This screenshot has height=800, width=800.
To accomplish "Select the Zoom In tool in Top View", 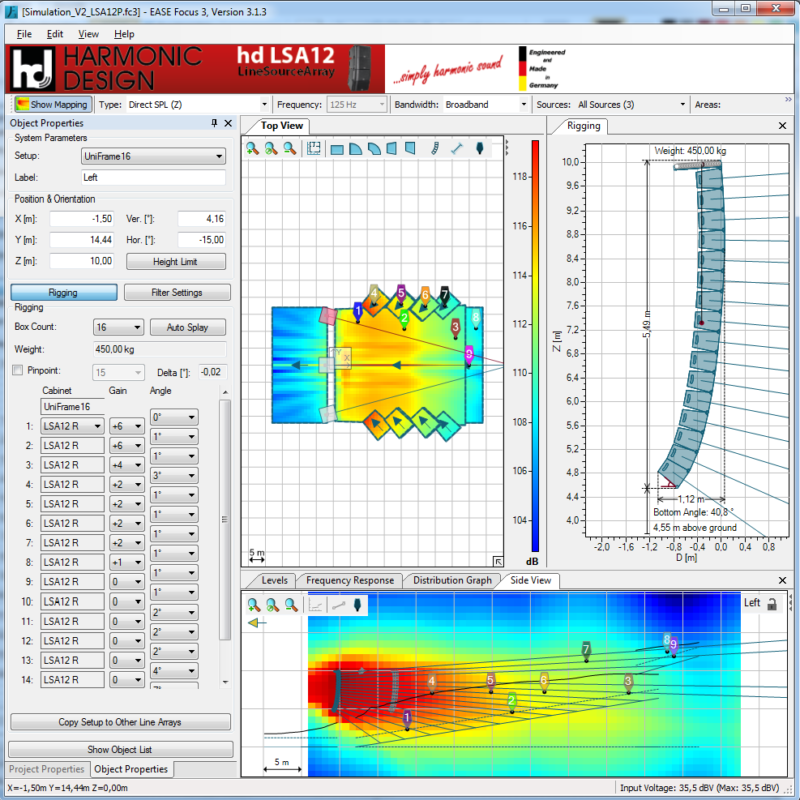I will [x=253, y=149].
